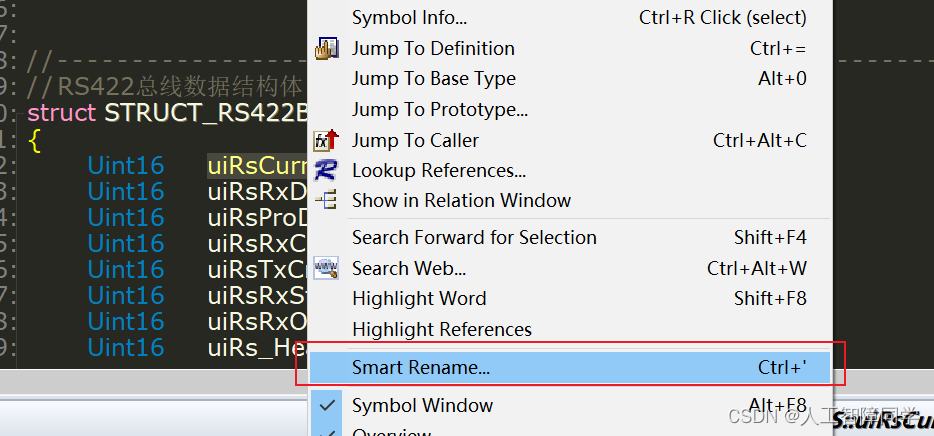The width and height of the screenshot is (934, 436).
Task: Click struct keyword in code editor
Action: (62, 113)
